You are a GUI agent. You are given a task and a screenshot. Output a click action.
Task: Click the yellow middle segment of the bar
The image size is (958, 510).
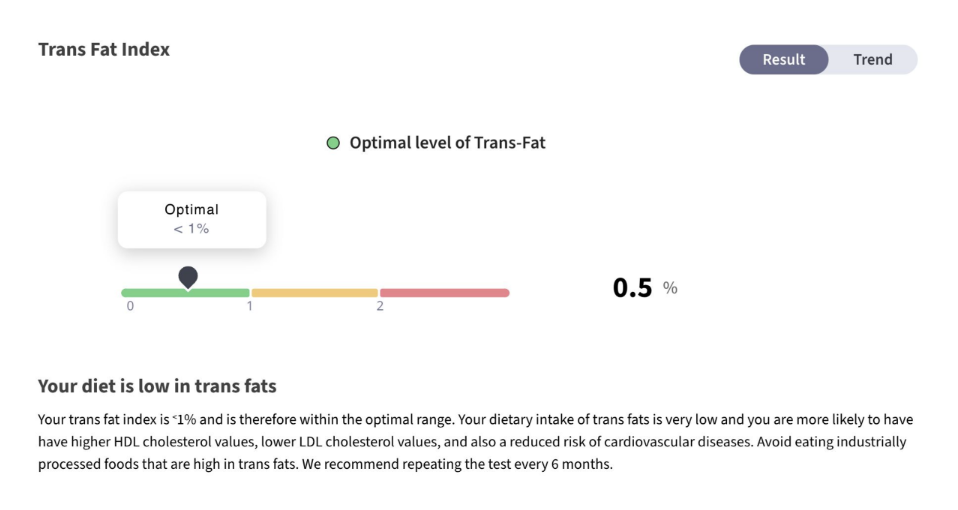click(315, 293)
